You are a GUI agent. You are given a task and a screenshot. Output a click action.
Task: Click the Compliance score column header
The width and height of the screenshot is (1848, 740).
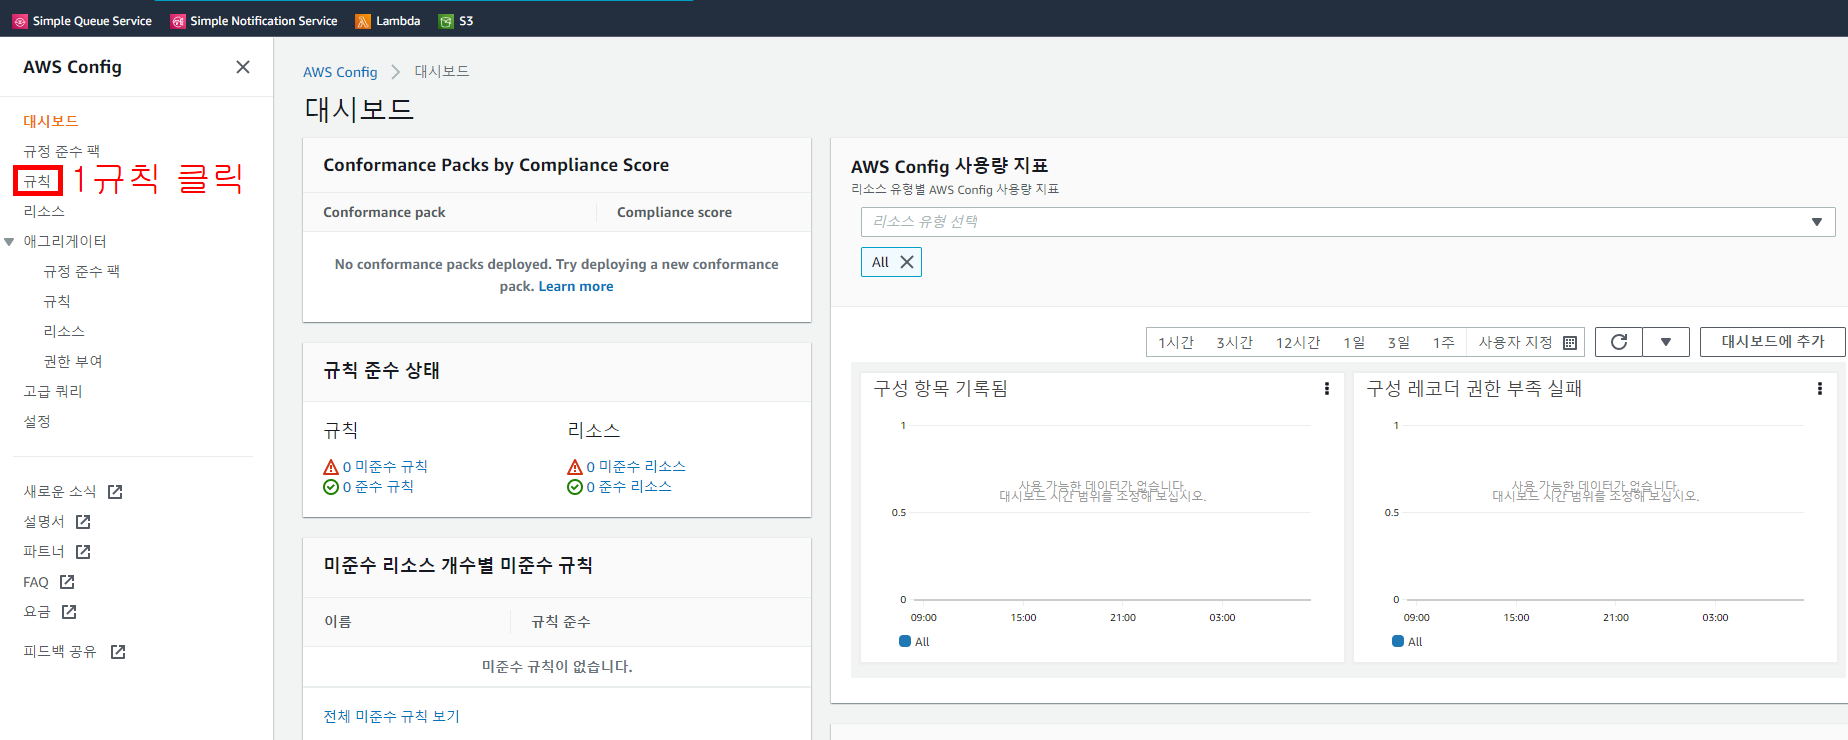674,212
